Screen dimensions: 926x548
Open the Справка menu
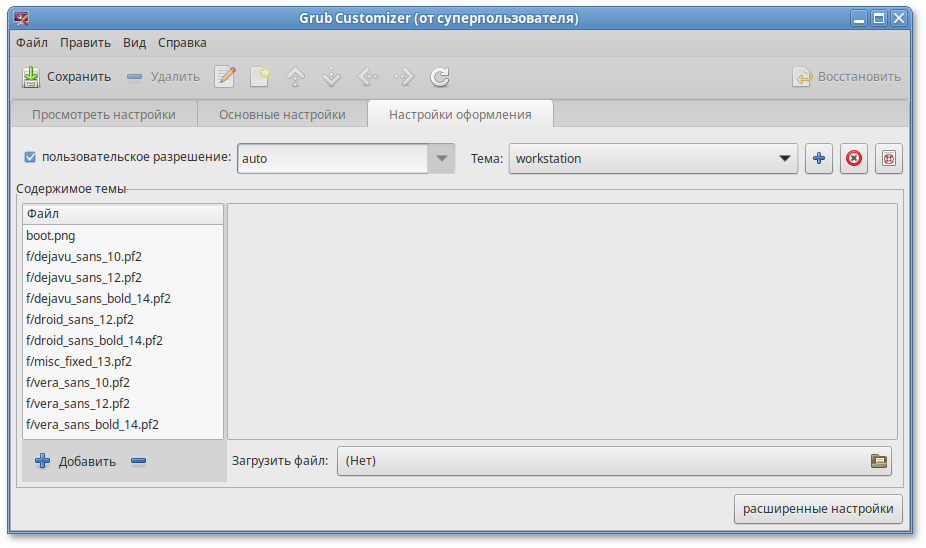click(x=182, y=43)
